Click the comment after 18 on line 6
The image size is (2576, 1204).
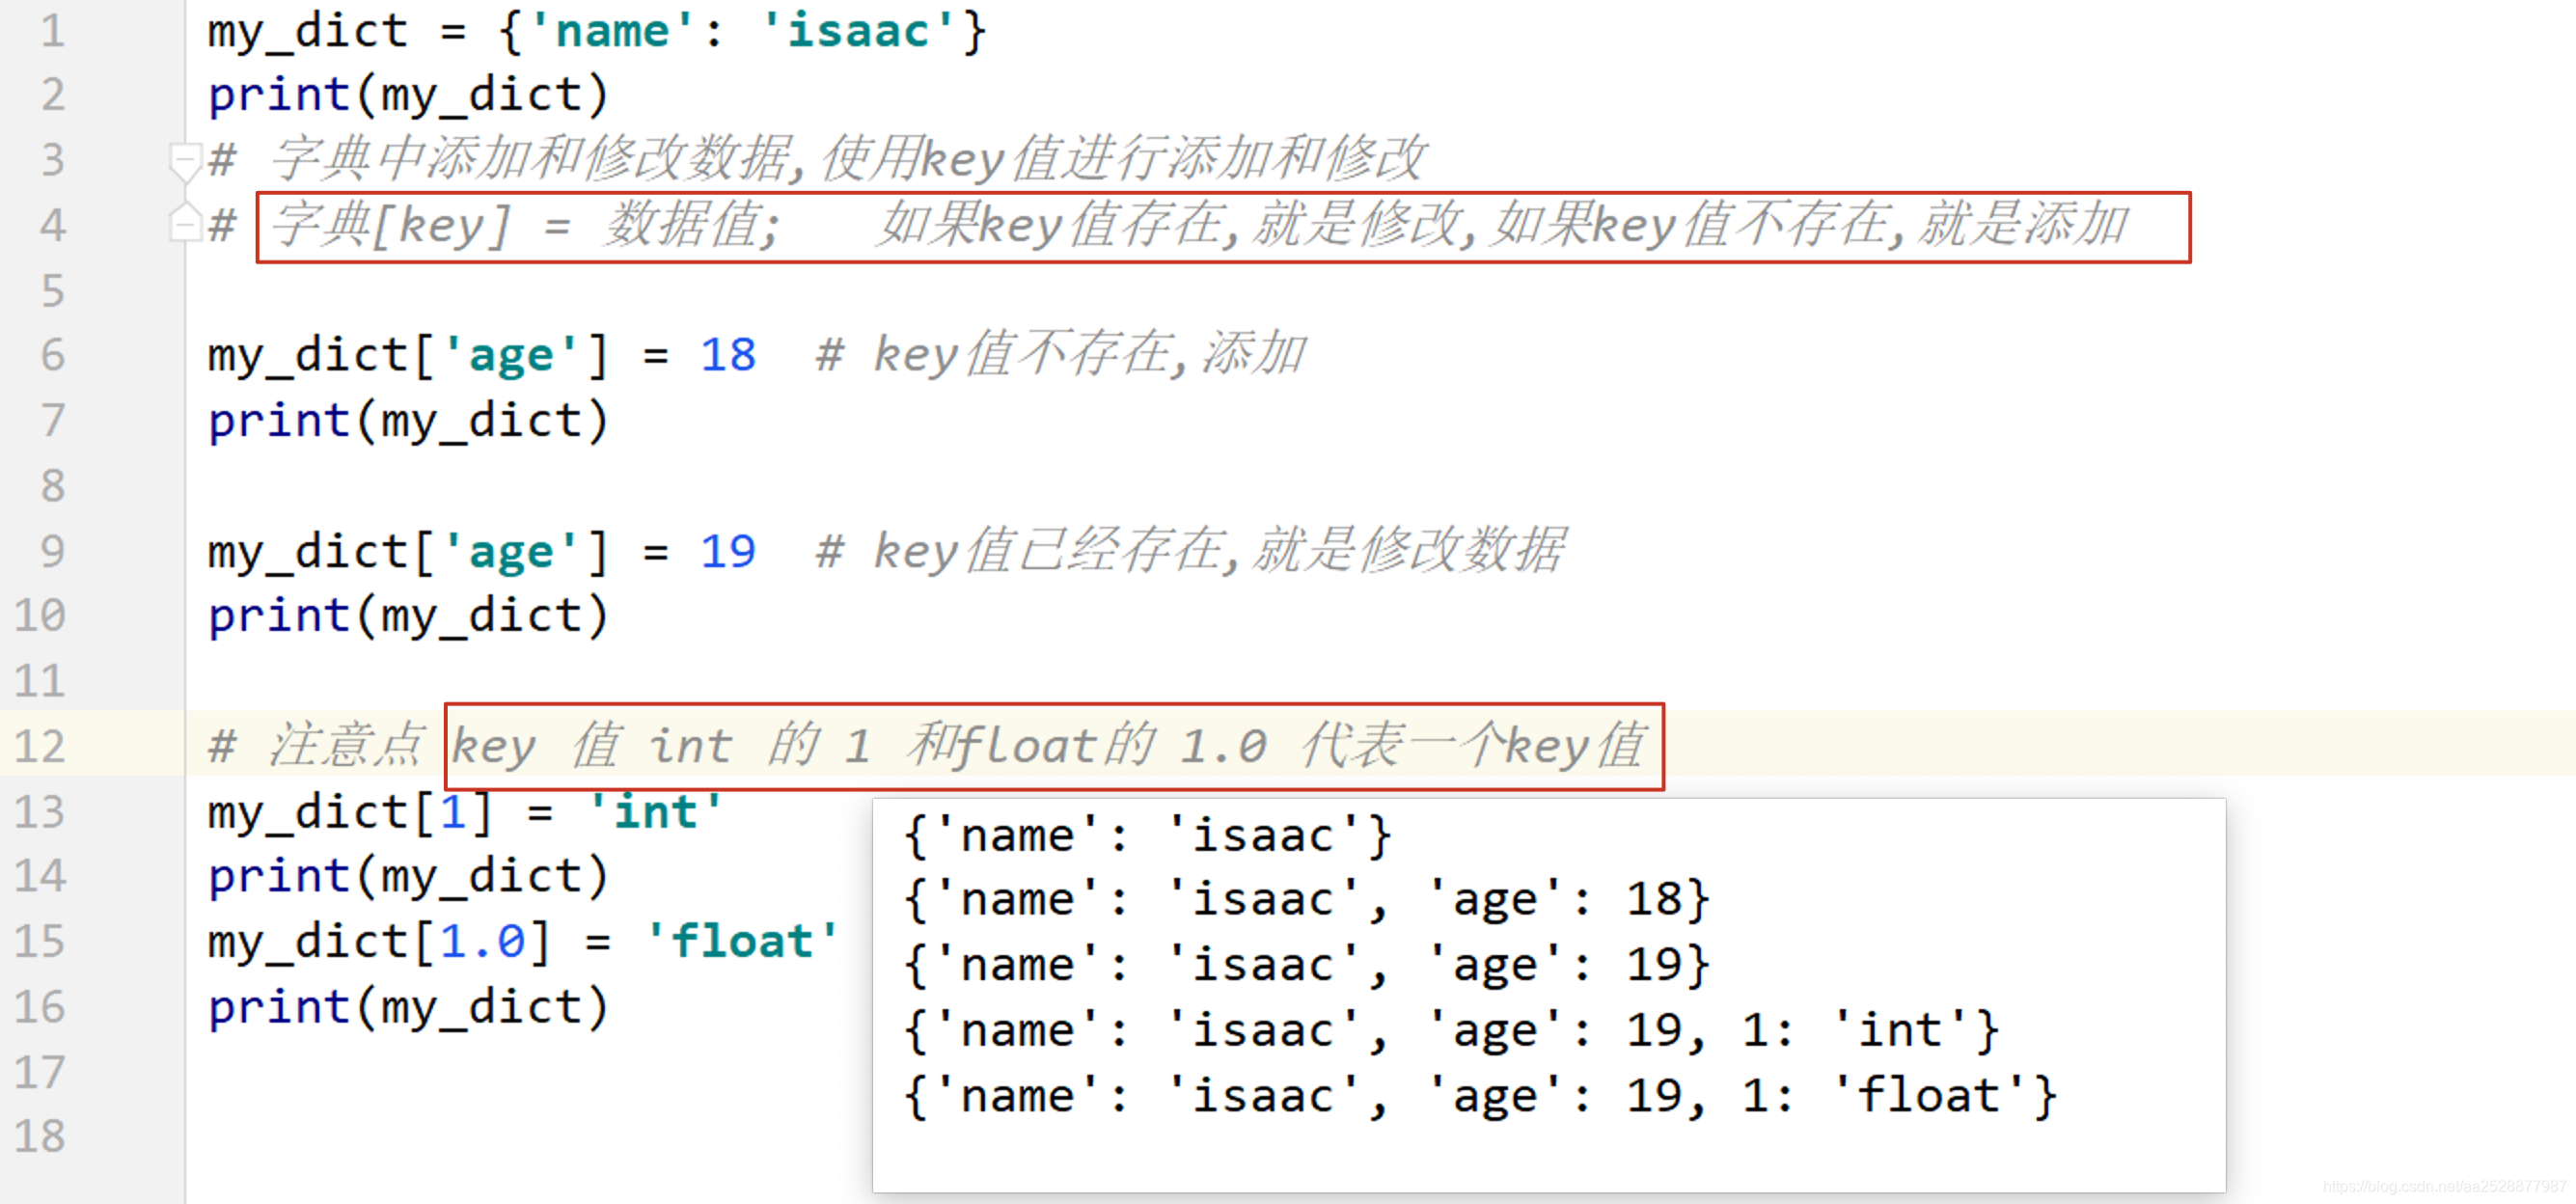click(x=1062, y=355)
